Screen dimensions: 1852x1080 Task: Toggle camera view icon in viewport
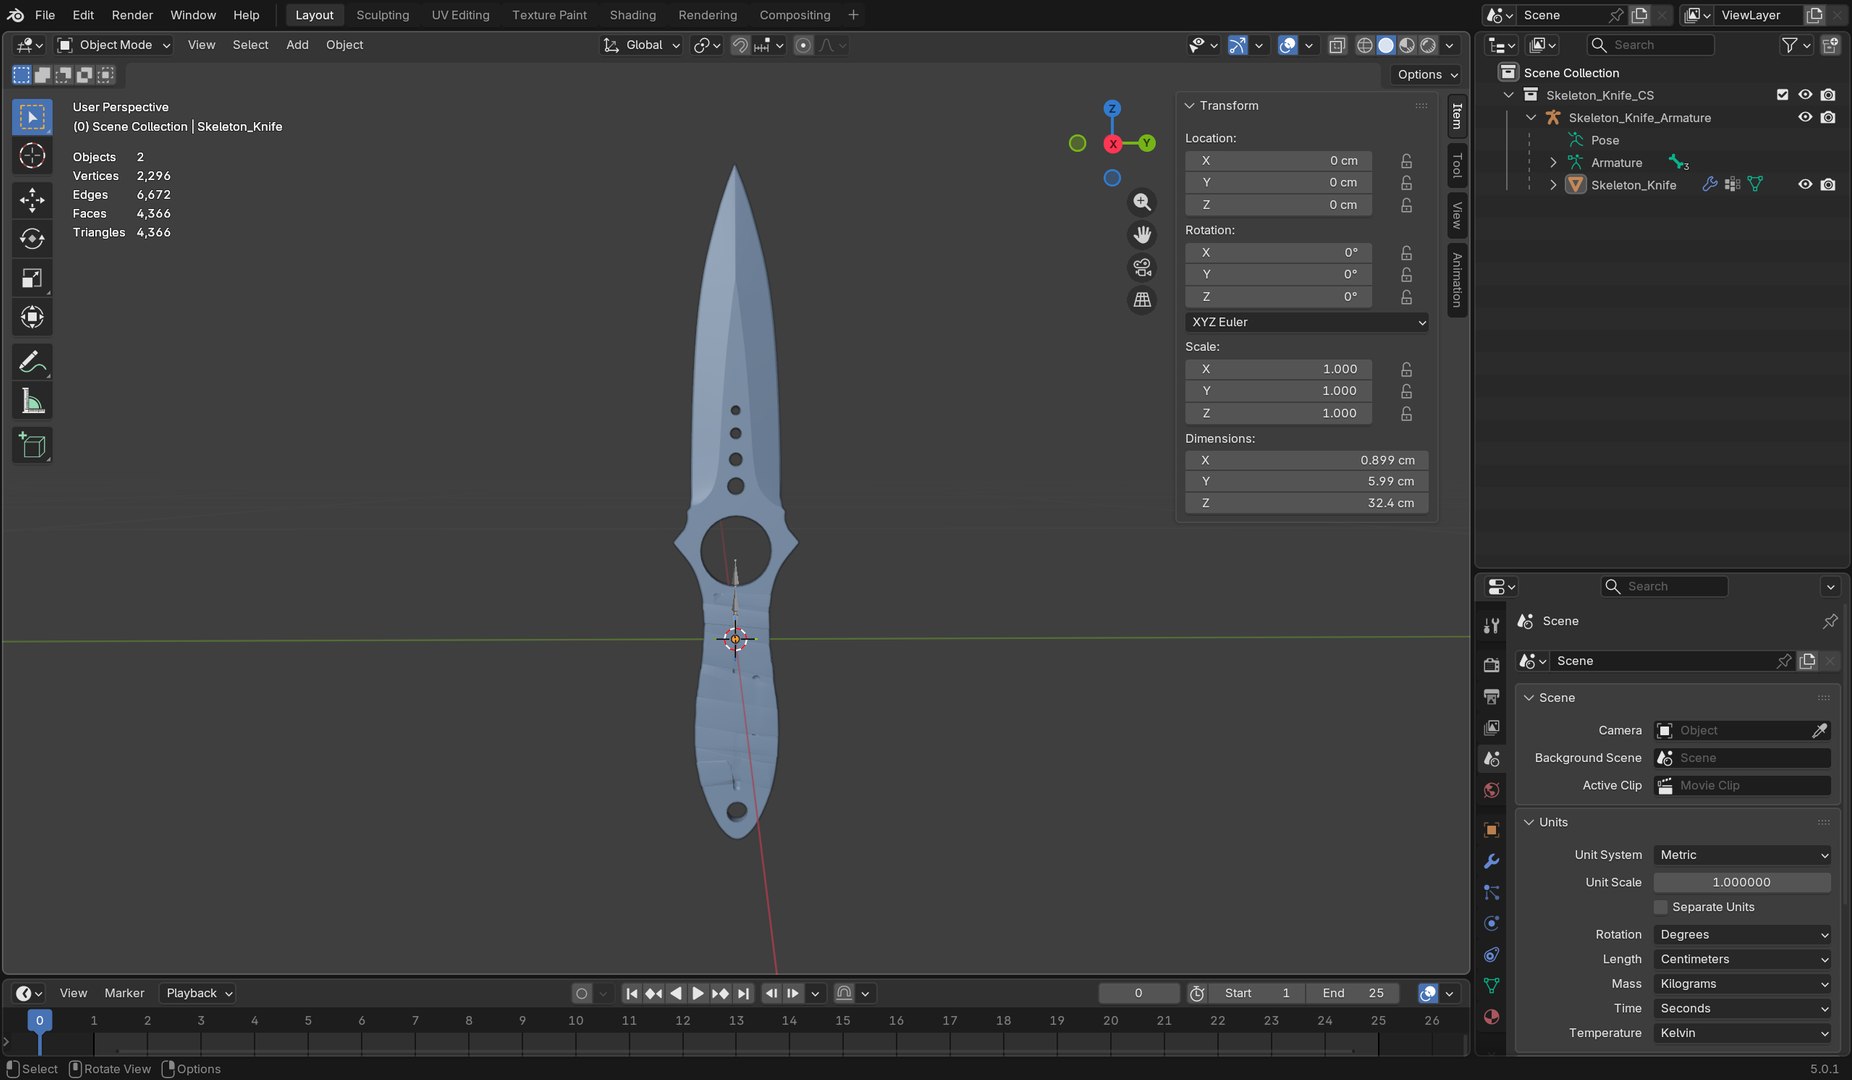click(x=1142, y=267)
